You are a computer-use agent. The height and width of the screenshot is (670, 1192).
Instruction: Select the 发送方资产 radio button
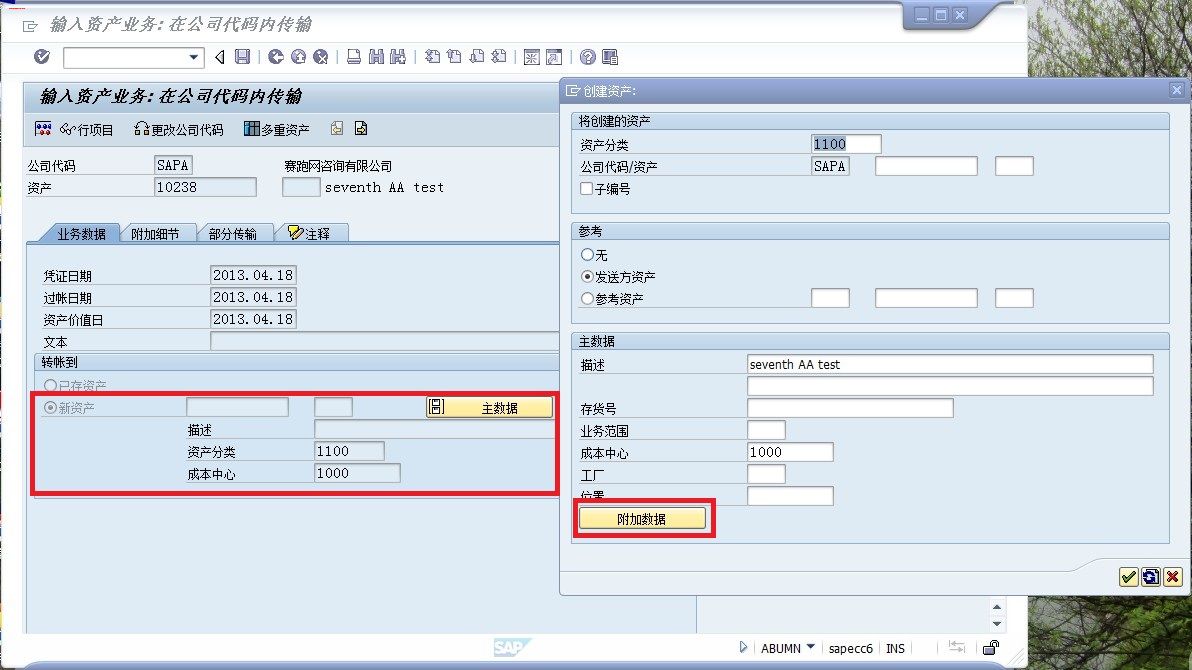(587, 276)
